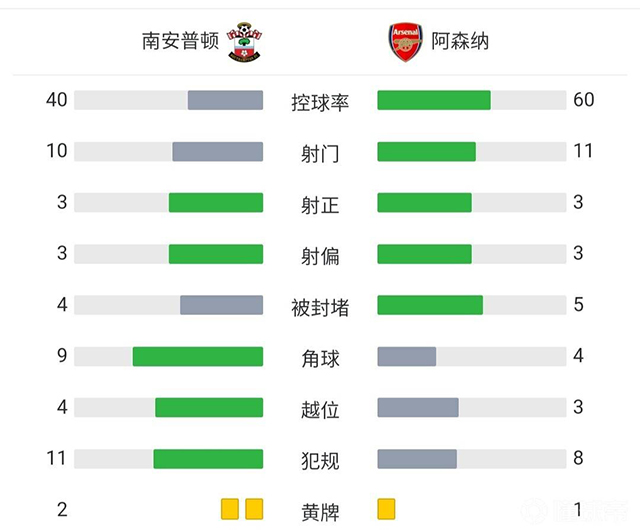Viewport: 640px width, 530px height.
Task: Open the 南安普顿 team name
Action: pyautogui.click(x=180, y=41)
